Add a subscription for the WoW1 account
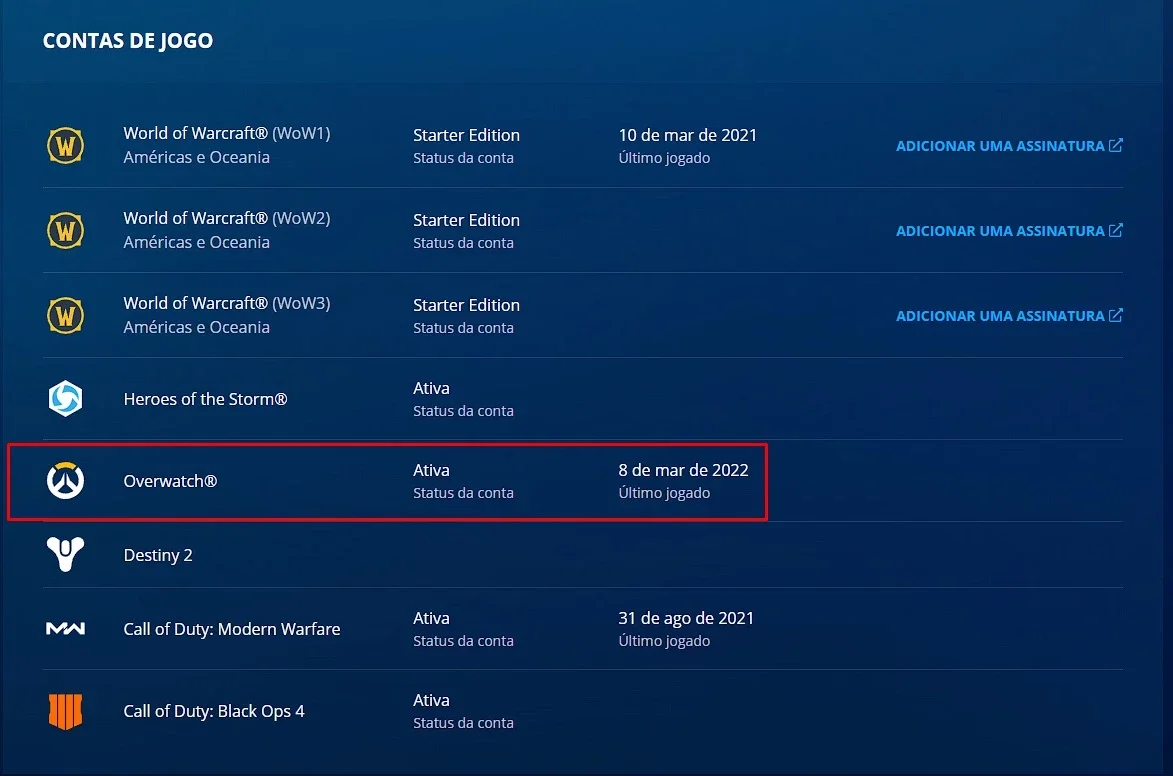The width and height of the screenshot is (1173, 776). pyautogui.click(x=1009, y=146)
